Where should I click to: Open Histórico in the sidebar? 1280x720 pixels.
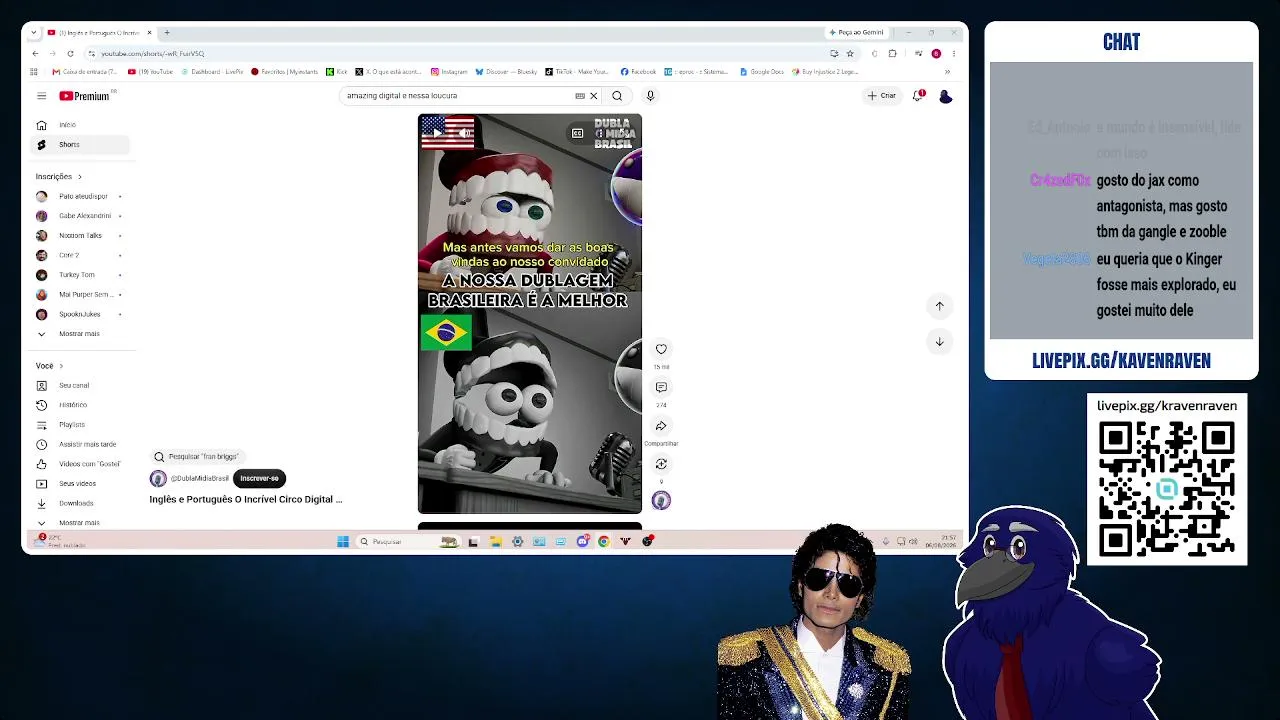[79, 405]
